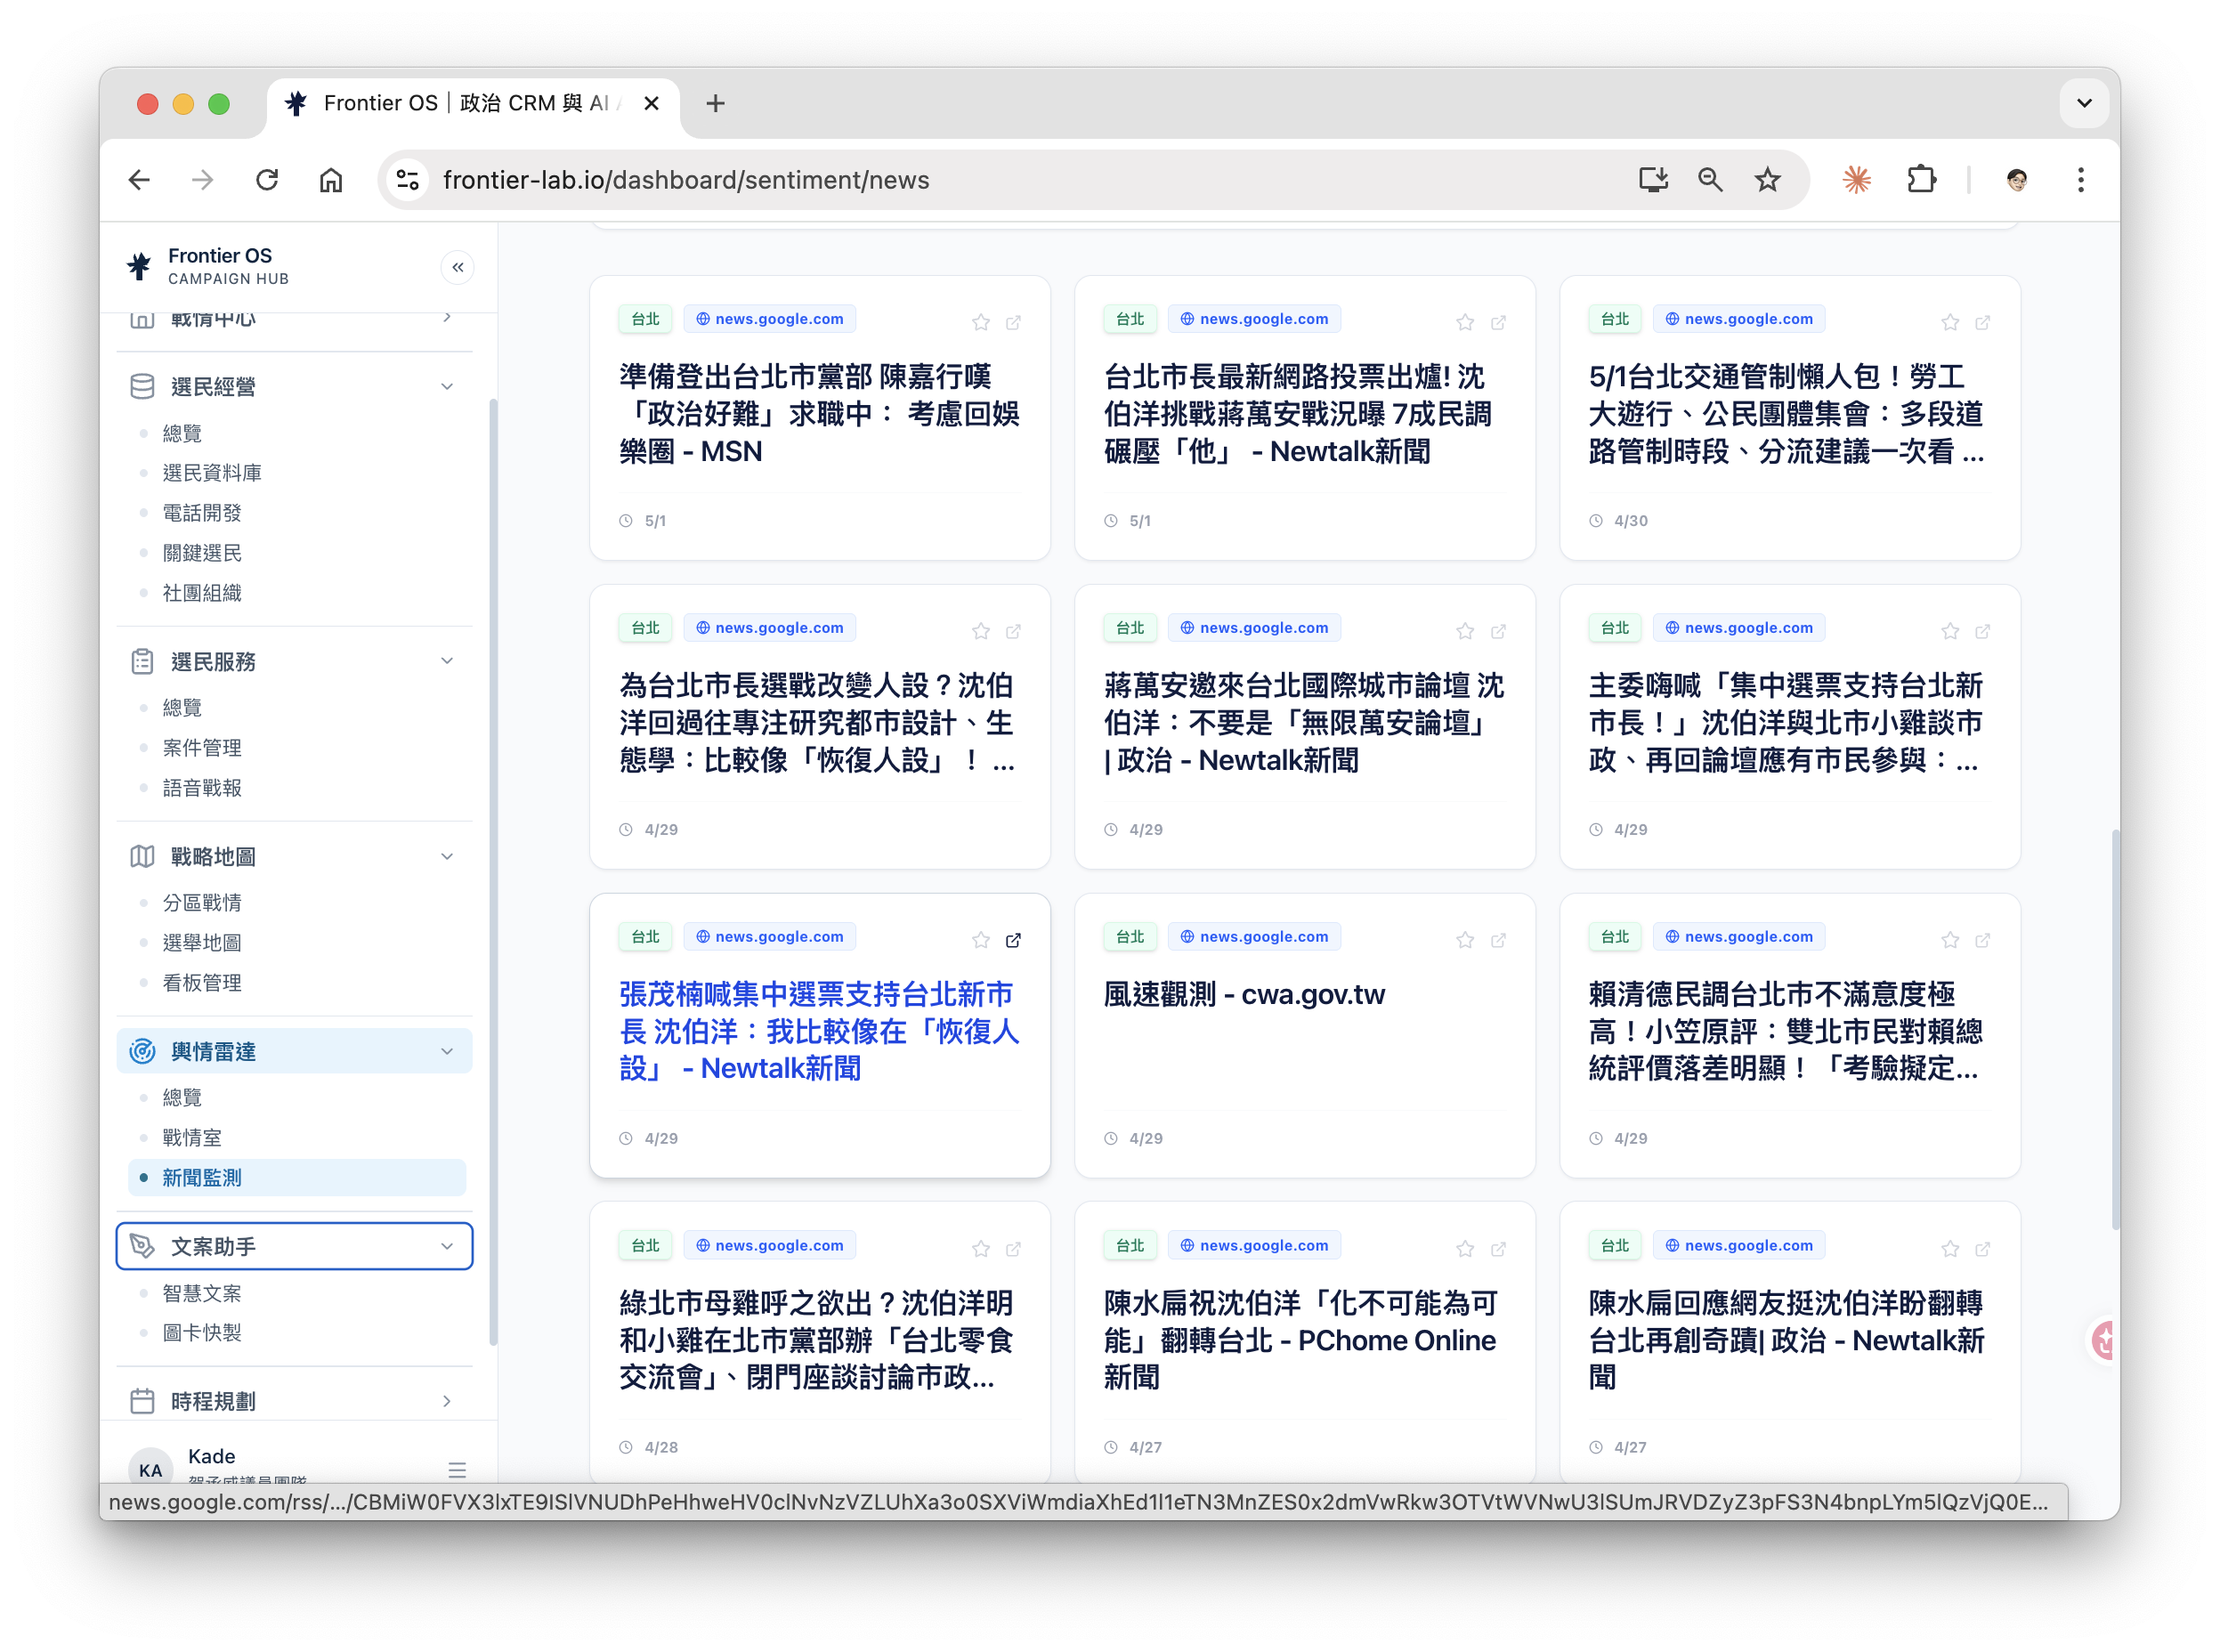Open the browser extensions puzzle icon

point(1921,180)
